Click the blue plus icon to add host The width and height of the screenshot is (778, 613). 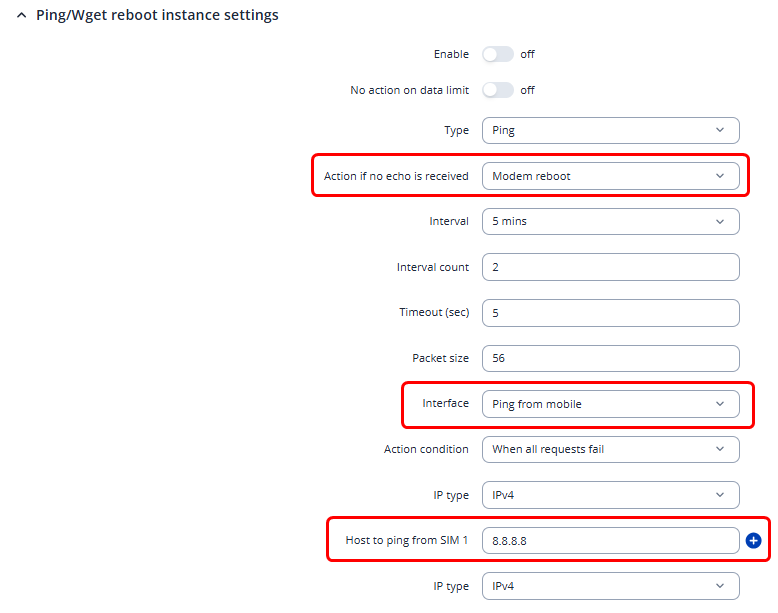click(x=754, y=541)
